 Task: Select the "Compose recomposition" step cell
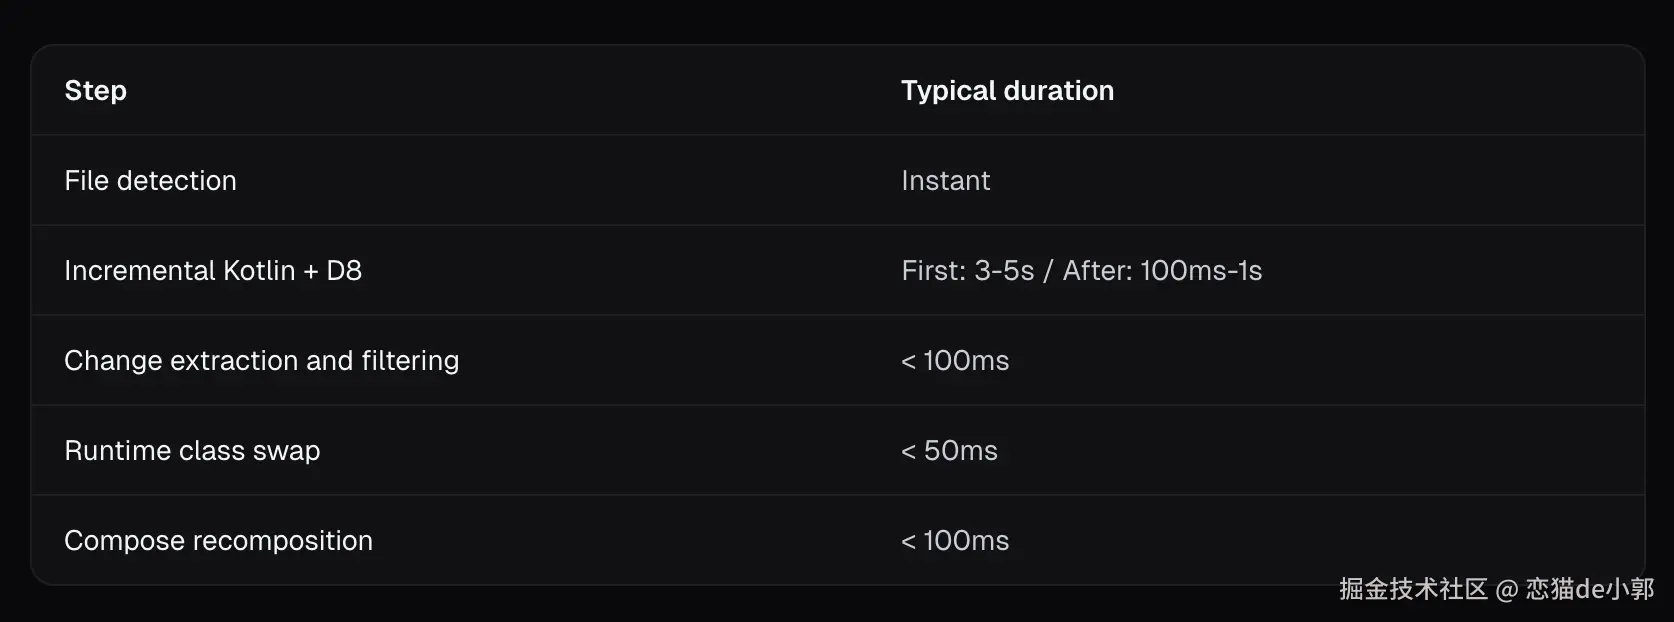pos(218,541)
